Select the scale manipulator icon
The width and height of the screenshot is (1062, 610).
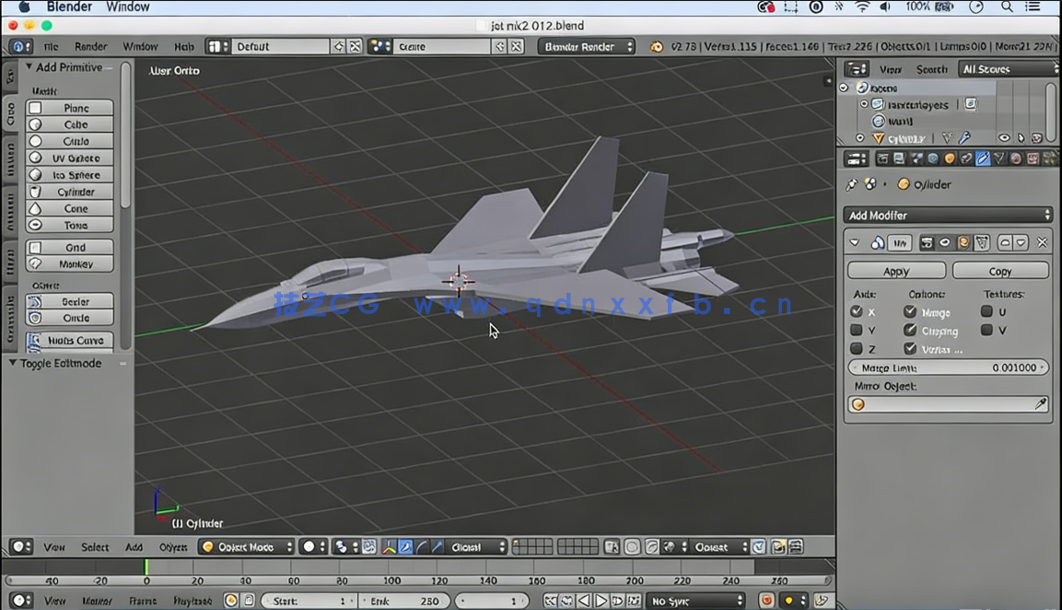coord(438,547)
